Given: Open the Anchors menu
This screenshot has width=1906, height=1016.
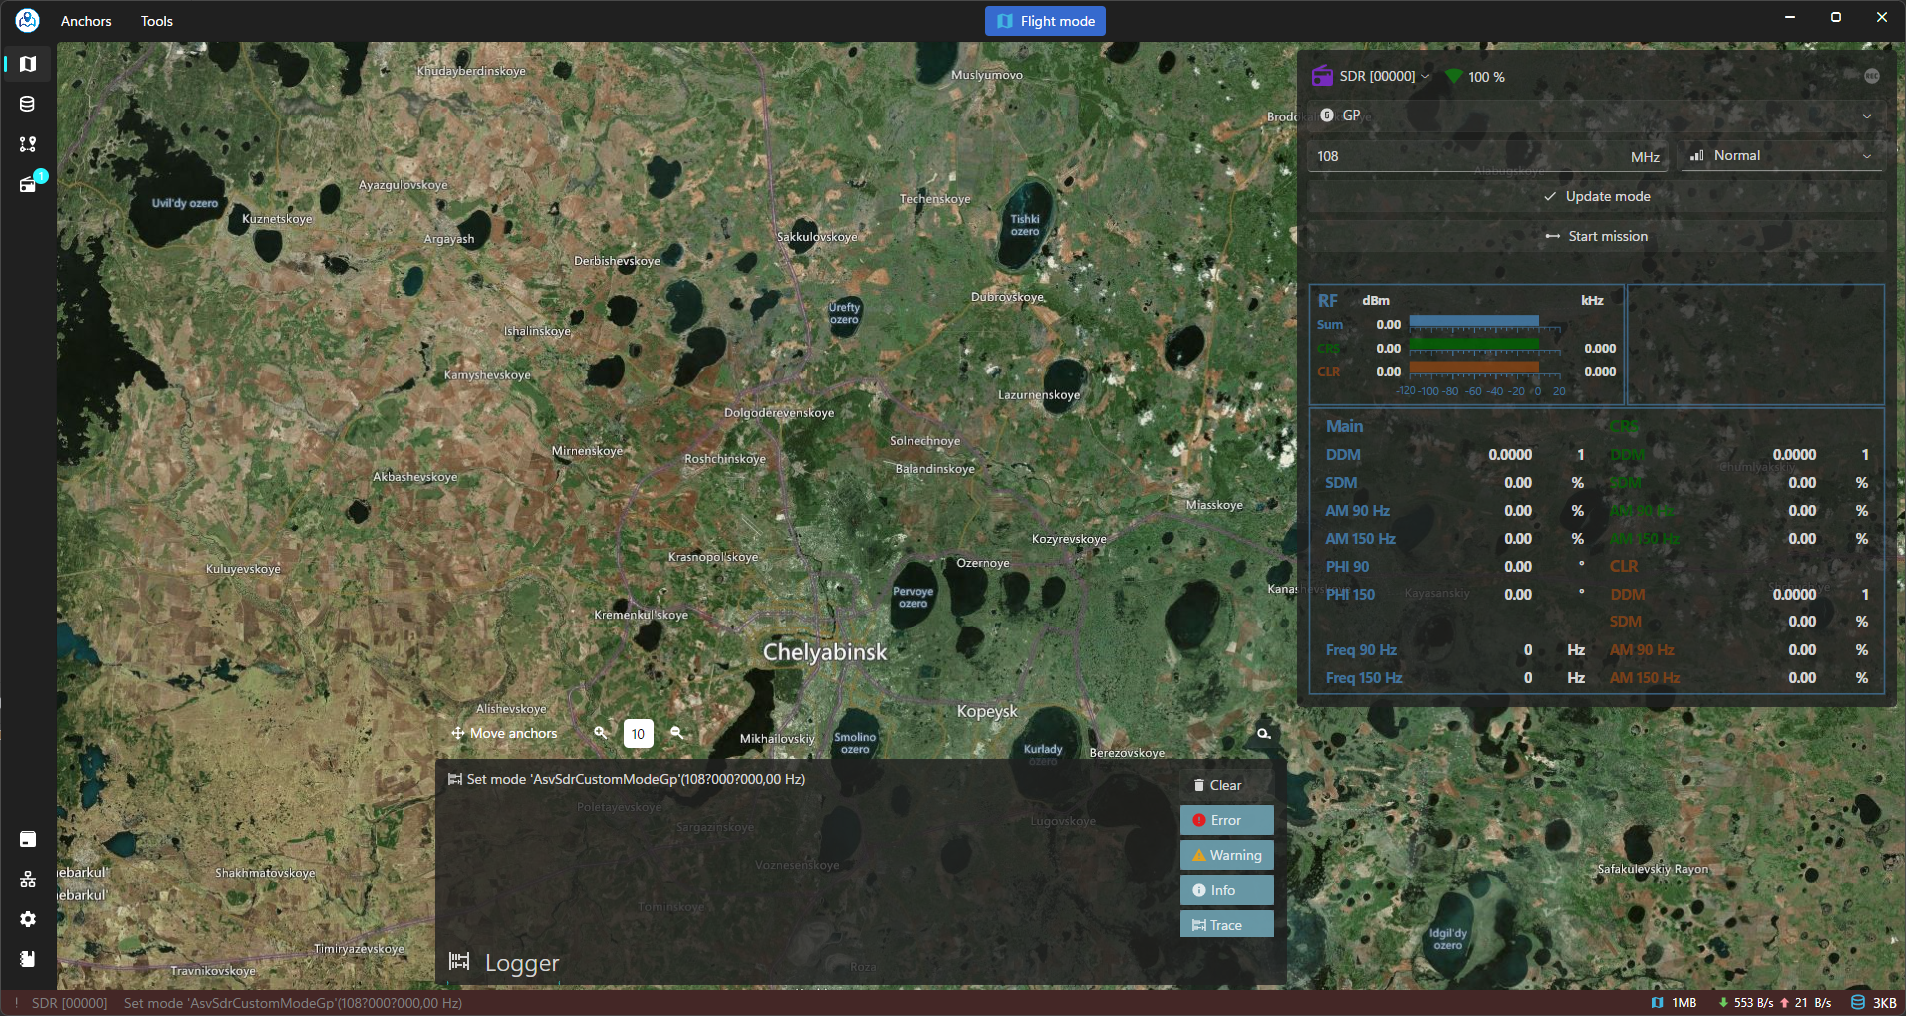Looking at the screenshot, I should click(86, 21).
